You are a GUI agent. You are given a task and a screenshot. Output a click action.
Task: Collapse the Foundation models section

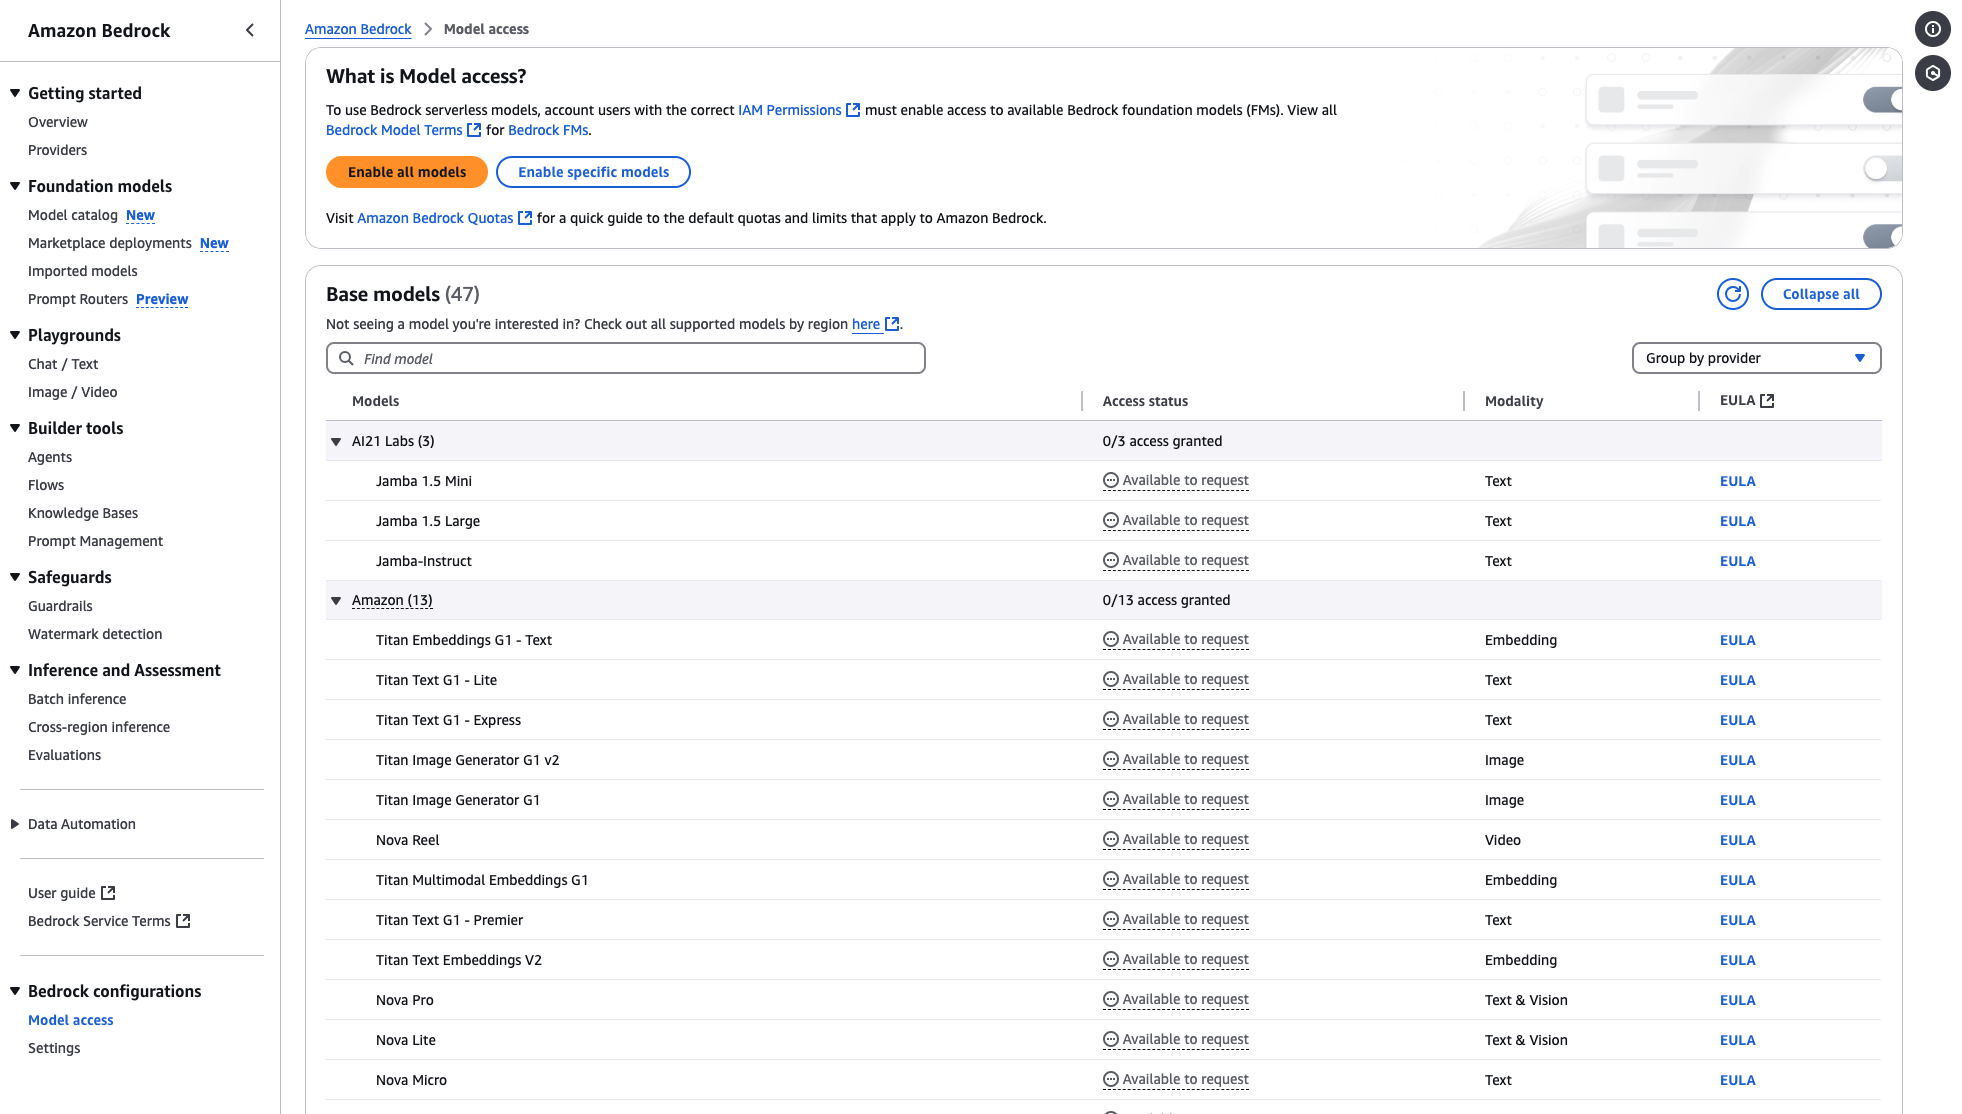pyautogui.click(x=15, y=186)
